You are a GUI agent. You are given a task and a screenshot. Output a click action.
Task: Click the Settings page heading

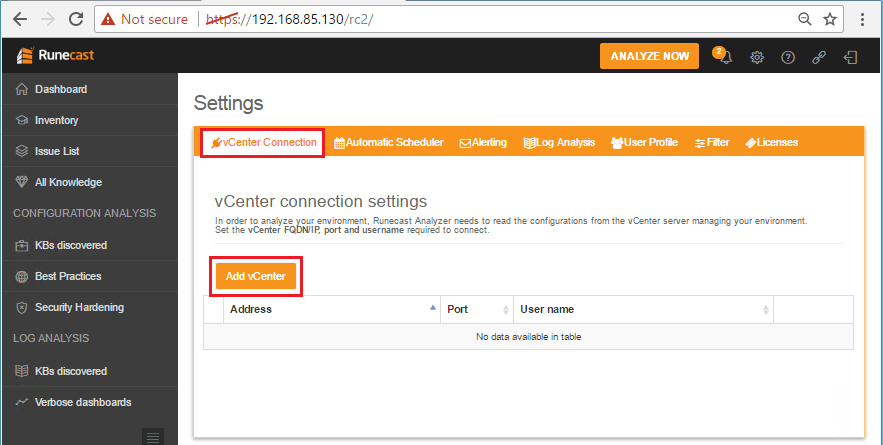pos(228,104)
